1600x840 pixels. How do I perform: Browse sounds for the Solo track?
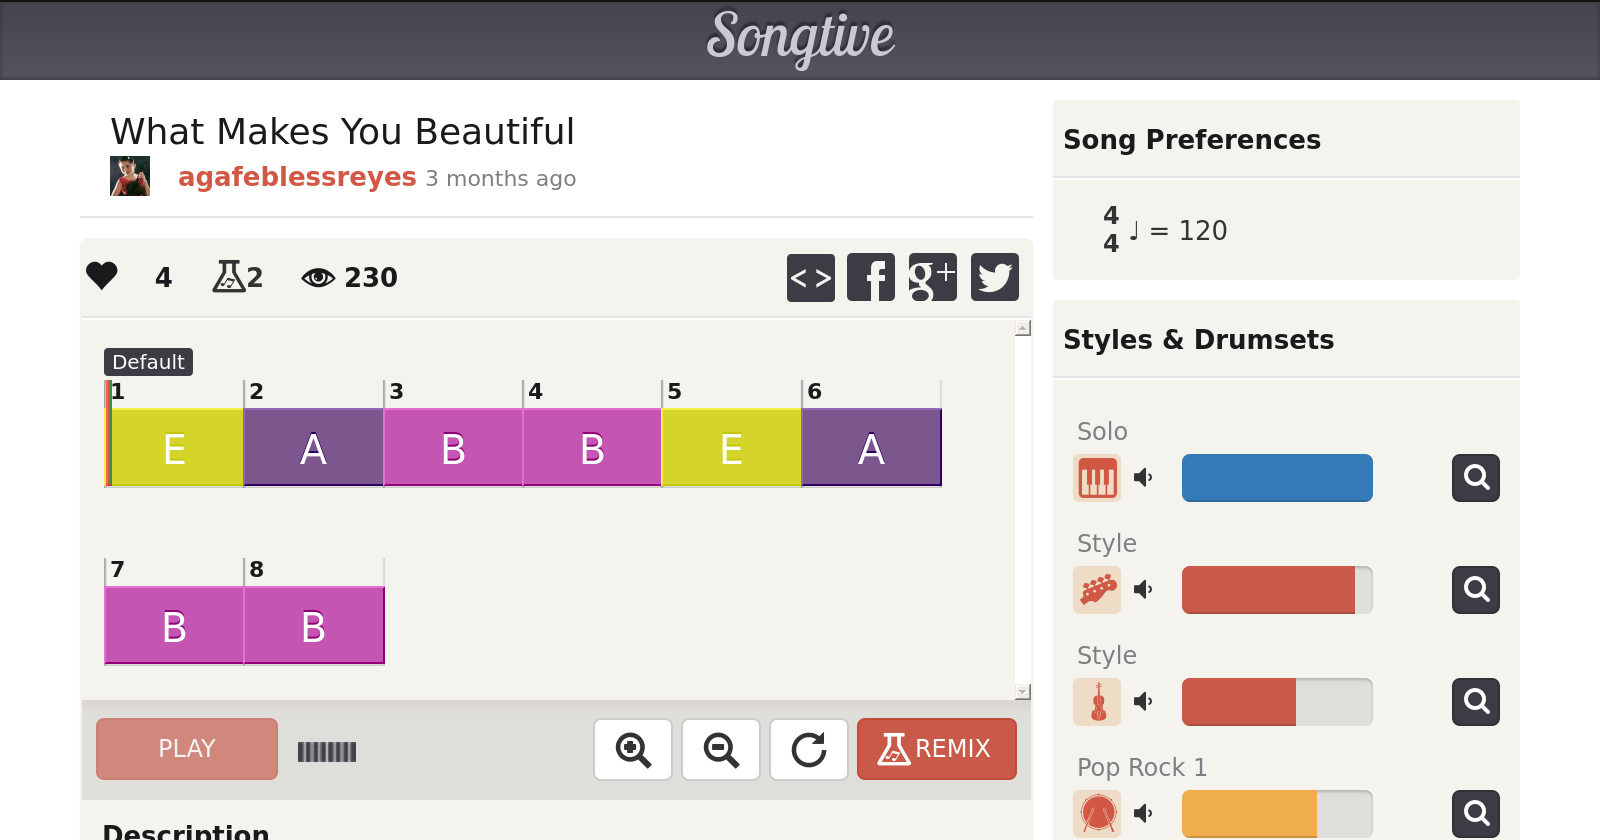(x=1475, y=478)
